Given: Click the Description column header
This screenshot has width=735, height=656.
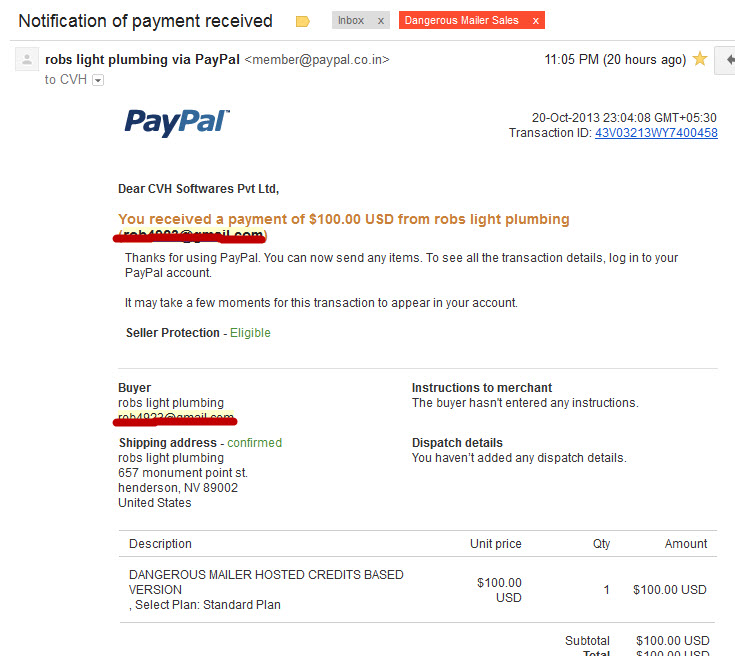Looking at the screenshot, I should pyautogui.click(x=160, y=544).
